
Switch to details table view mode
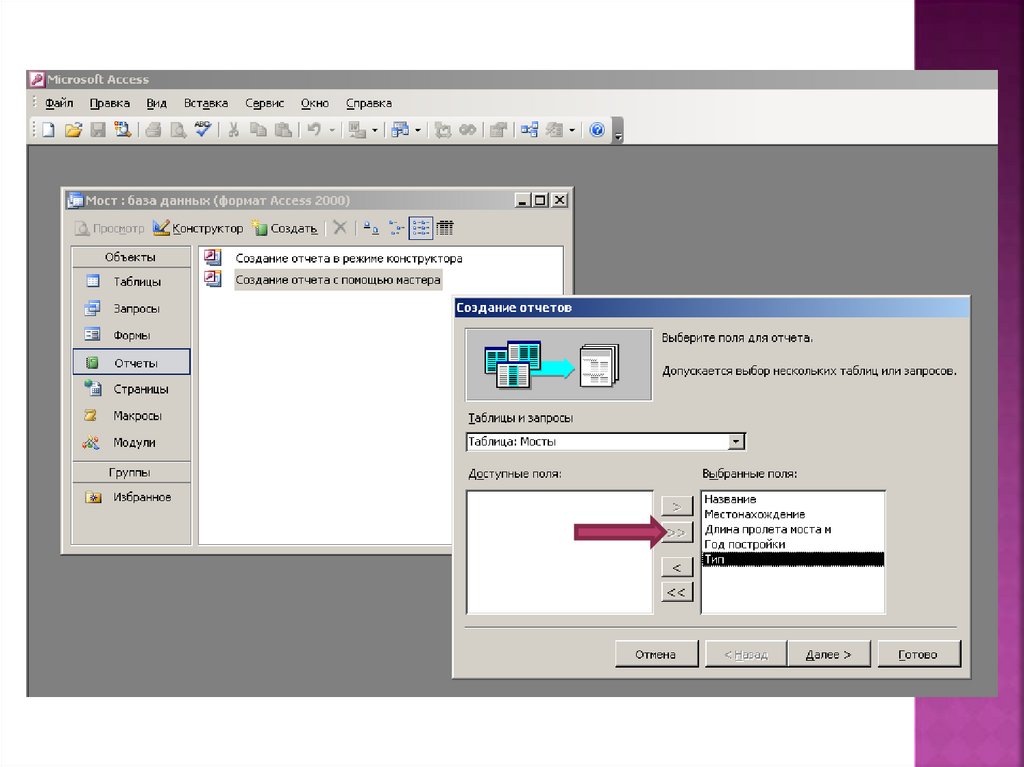(x=444, y=228)
